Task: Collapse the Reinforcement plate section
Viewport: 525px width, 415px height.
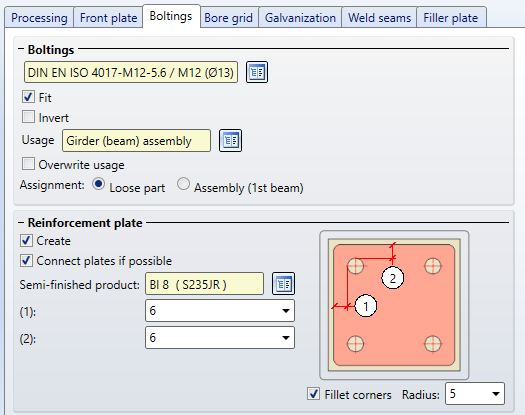Action: 21,223
